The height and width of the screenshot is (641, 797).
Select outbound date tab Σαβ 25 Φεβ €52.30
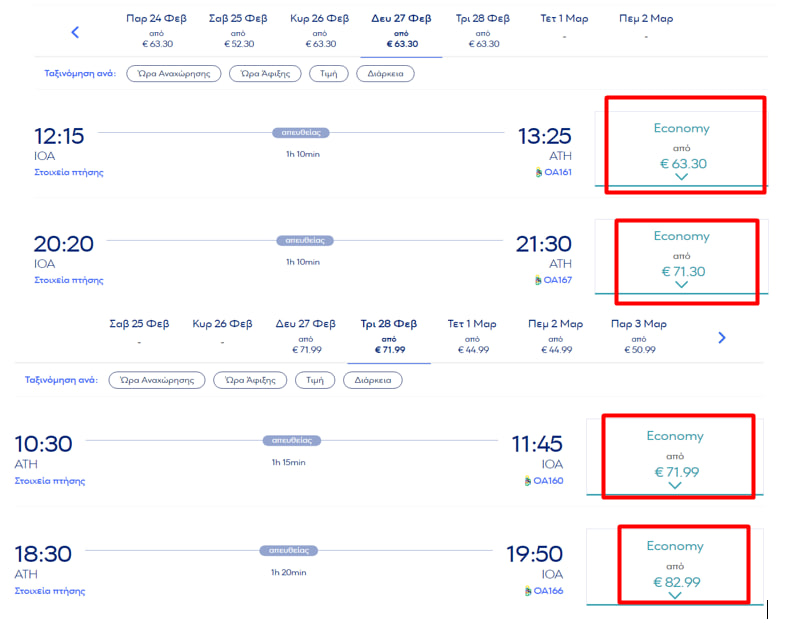(238, 30)
